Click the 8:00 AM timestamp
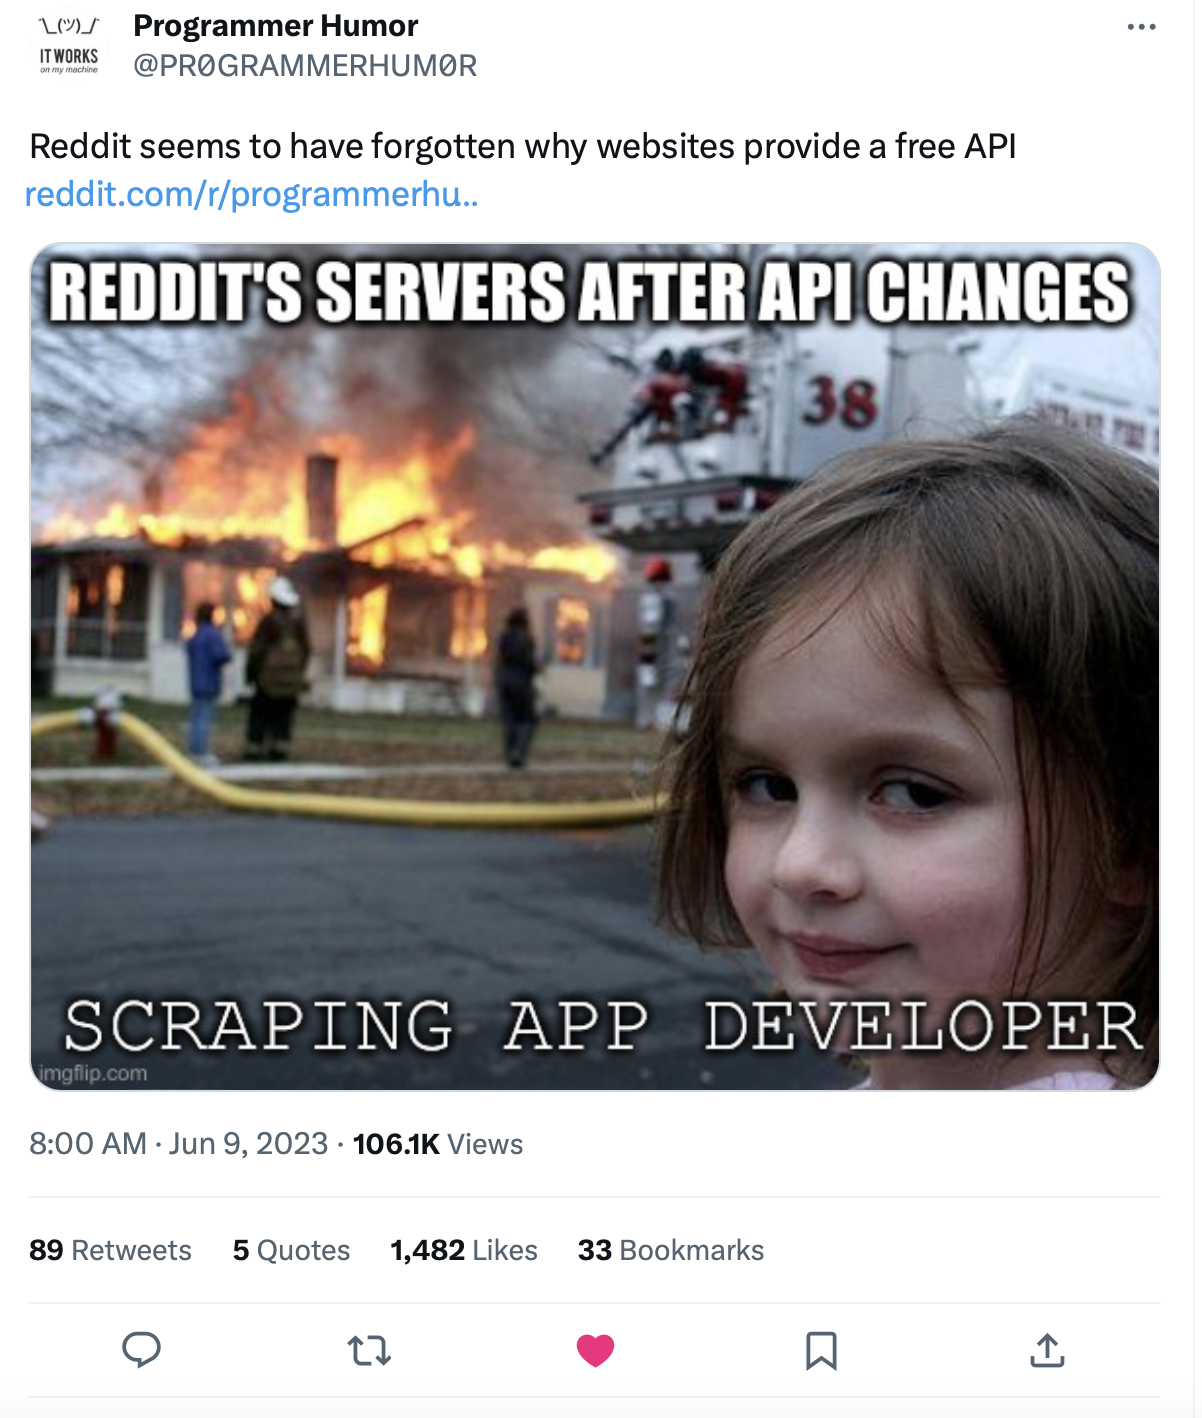Image resolution: width=1202 pixels, height=1418 pixels. [88, 1143]
